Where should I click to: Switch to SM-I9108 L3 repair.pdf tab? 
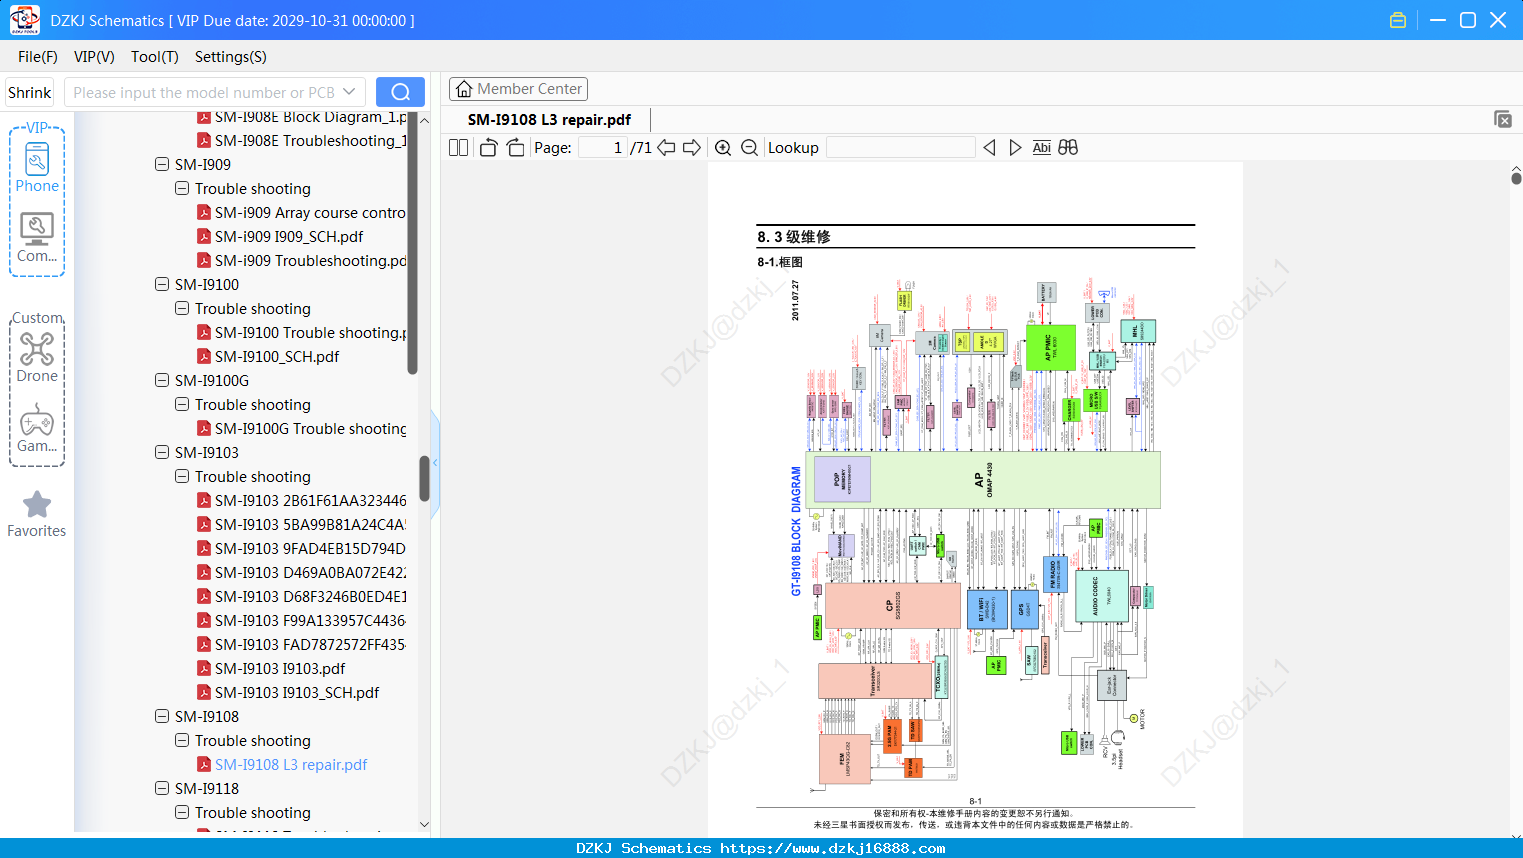[x=549, y=120]
